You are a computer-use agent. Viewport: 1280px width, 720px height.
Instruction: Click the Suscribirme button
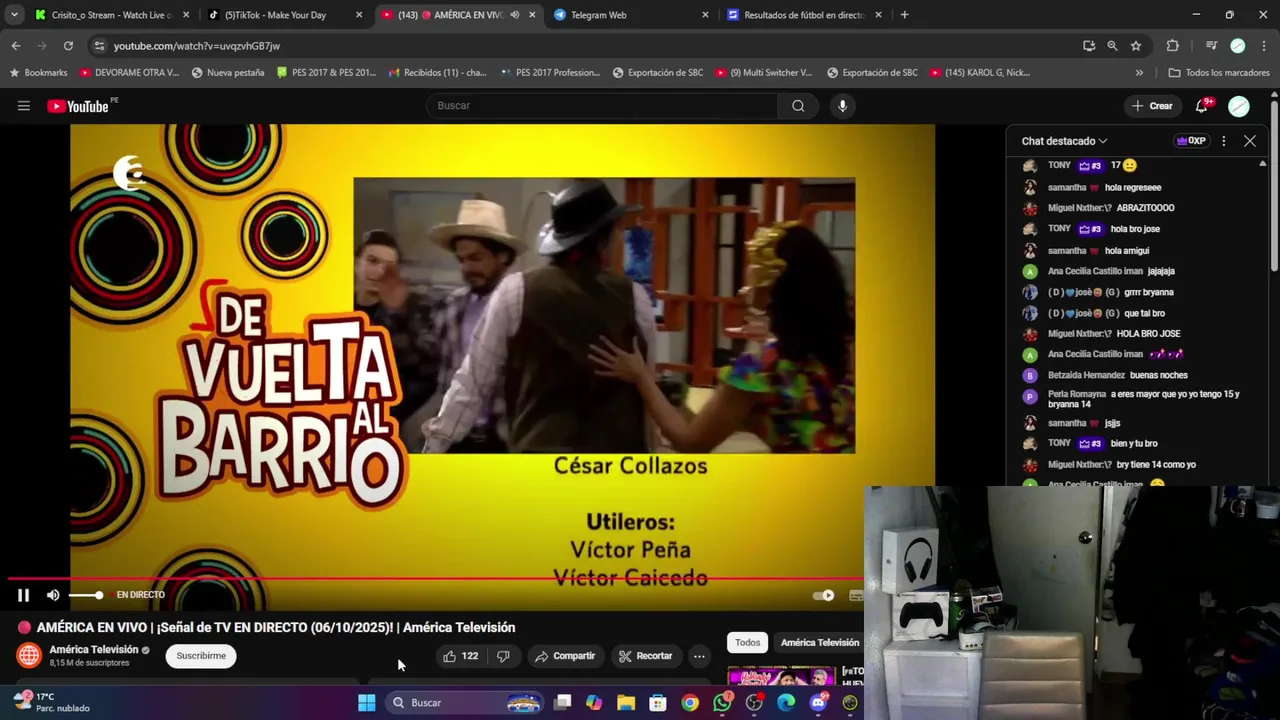point(201,656)
